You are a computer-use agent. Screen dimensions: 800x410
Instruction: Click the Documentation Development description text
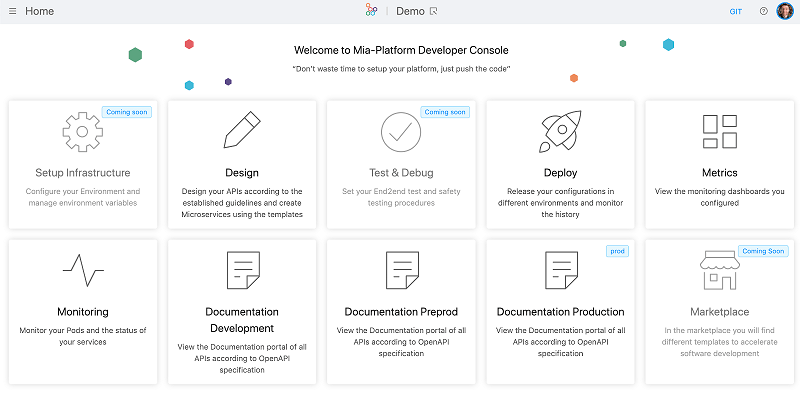coord(242,358)
